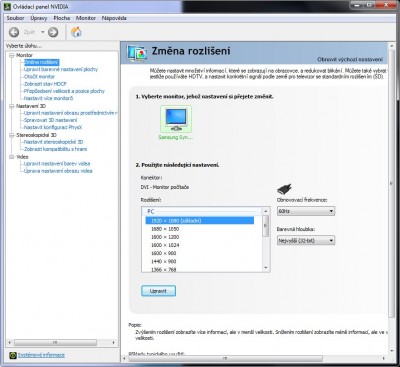Click the Upravit button

(158, 291)
